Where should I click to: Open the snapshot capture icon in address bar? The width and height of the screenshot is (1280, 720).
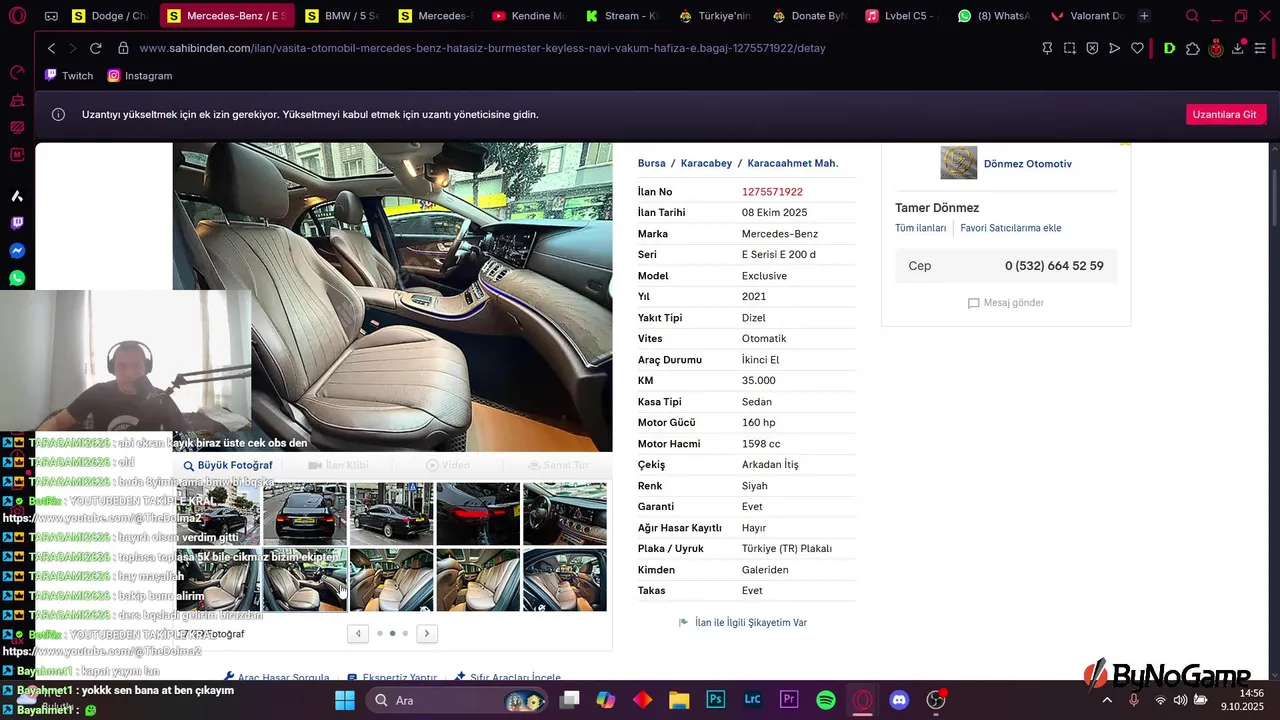[x=1070, y=48]
